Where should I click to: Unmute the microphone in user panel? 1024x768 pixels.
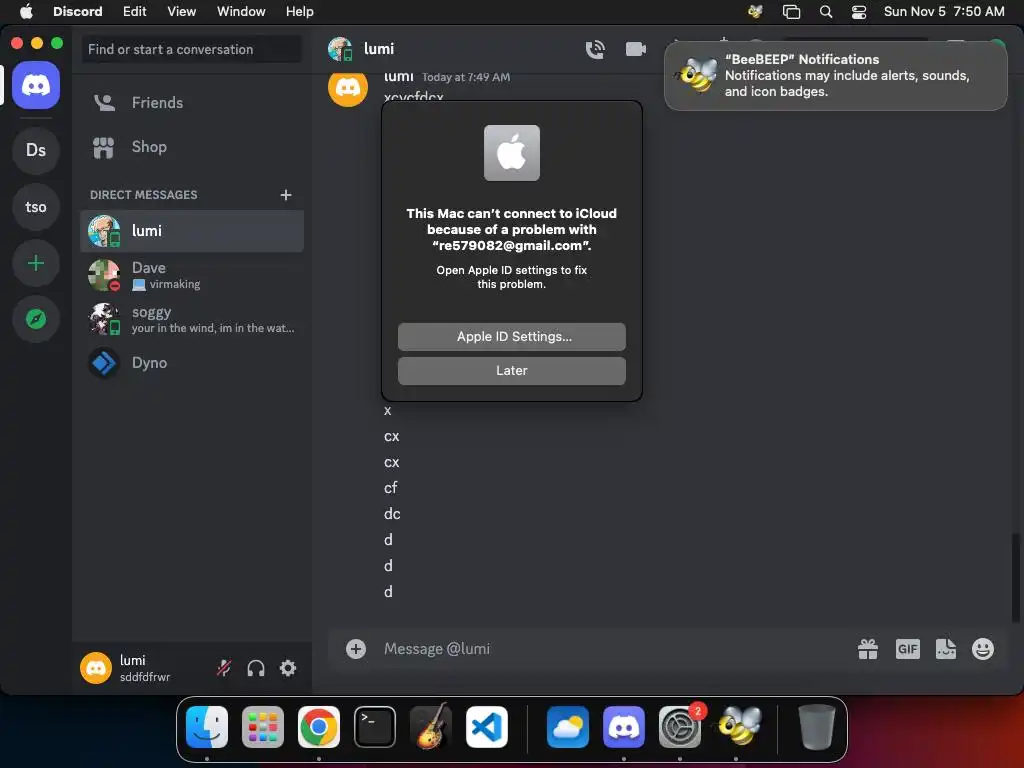pyautogui.click(x=224, y=668)
